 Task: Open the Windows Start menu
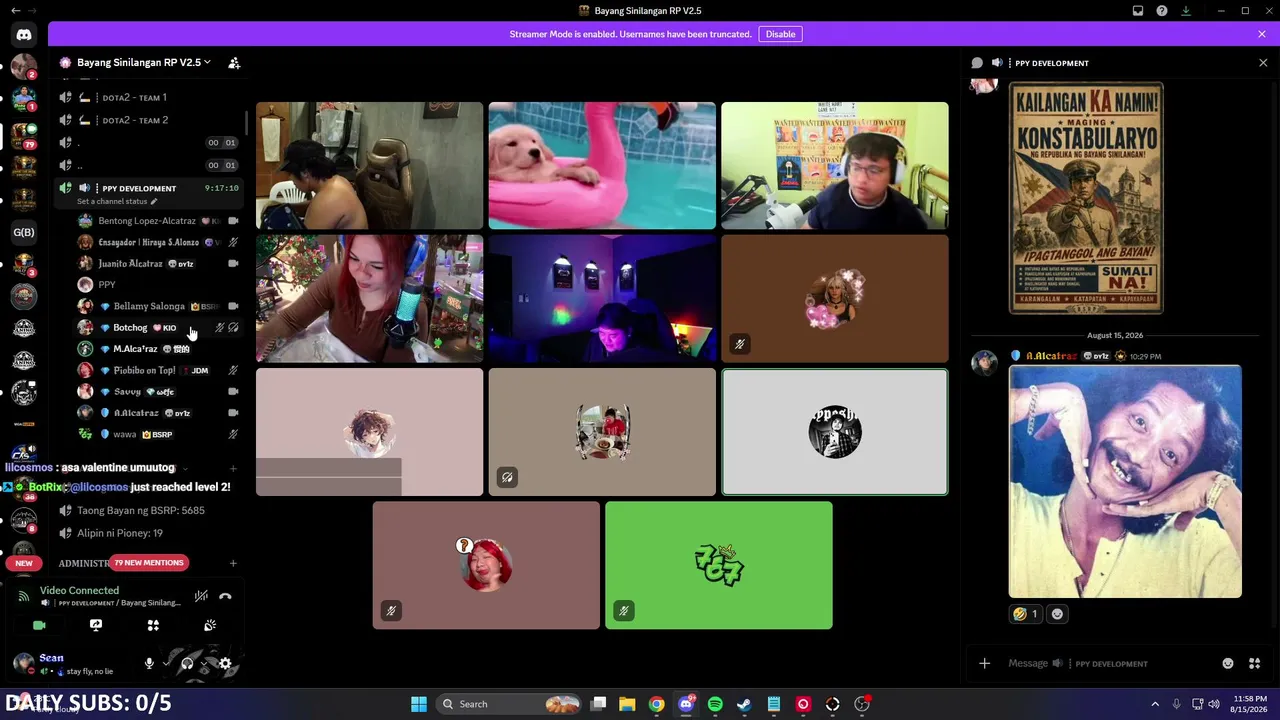click(419, 704)
